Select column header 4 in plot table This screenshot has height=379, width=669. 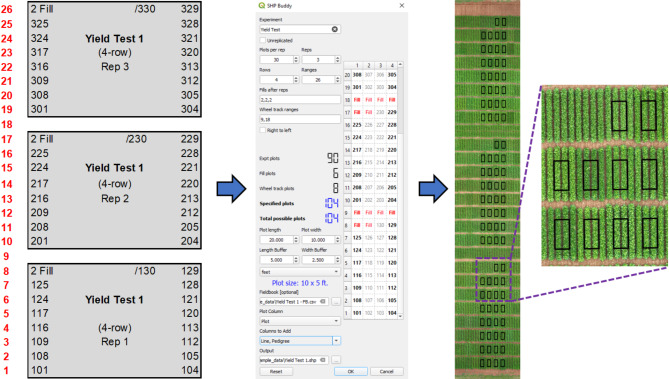pyautogui.click(x=392, y=65)
